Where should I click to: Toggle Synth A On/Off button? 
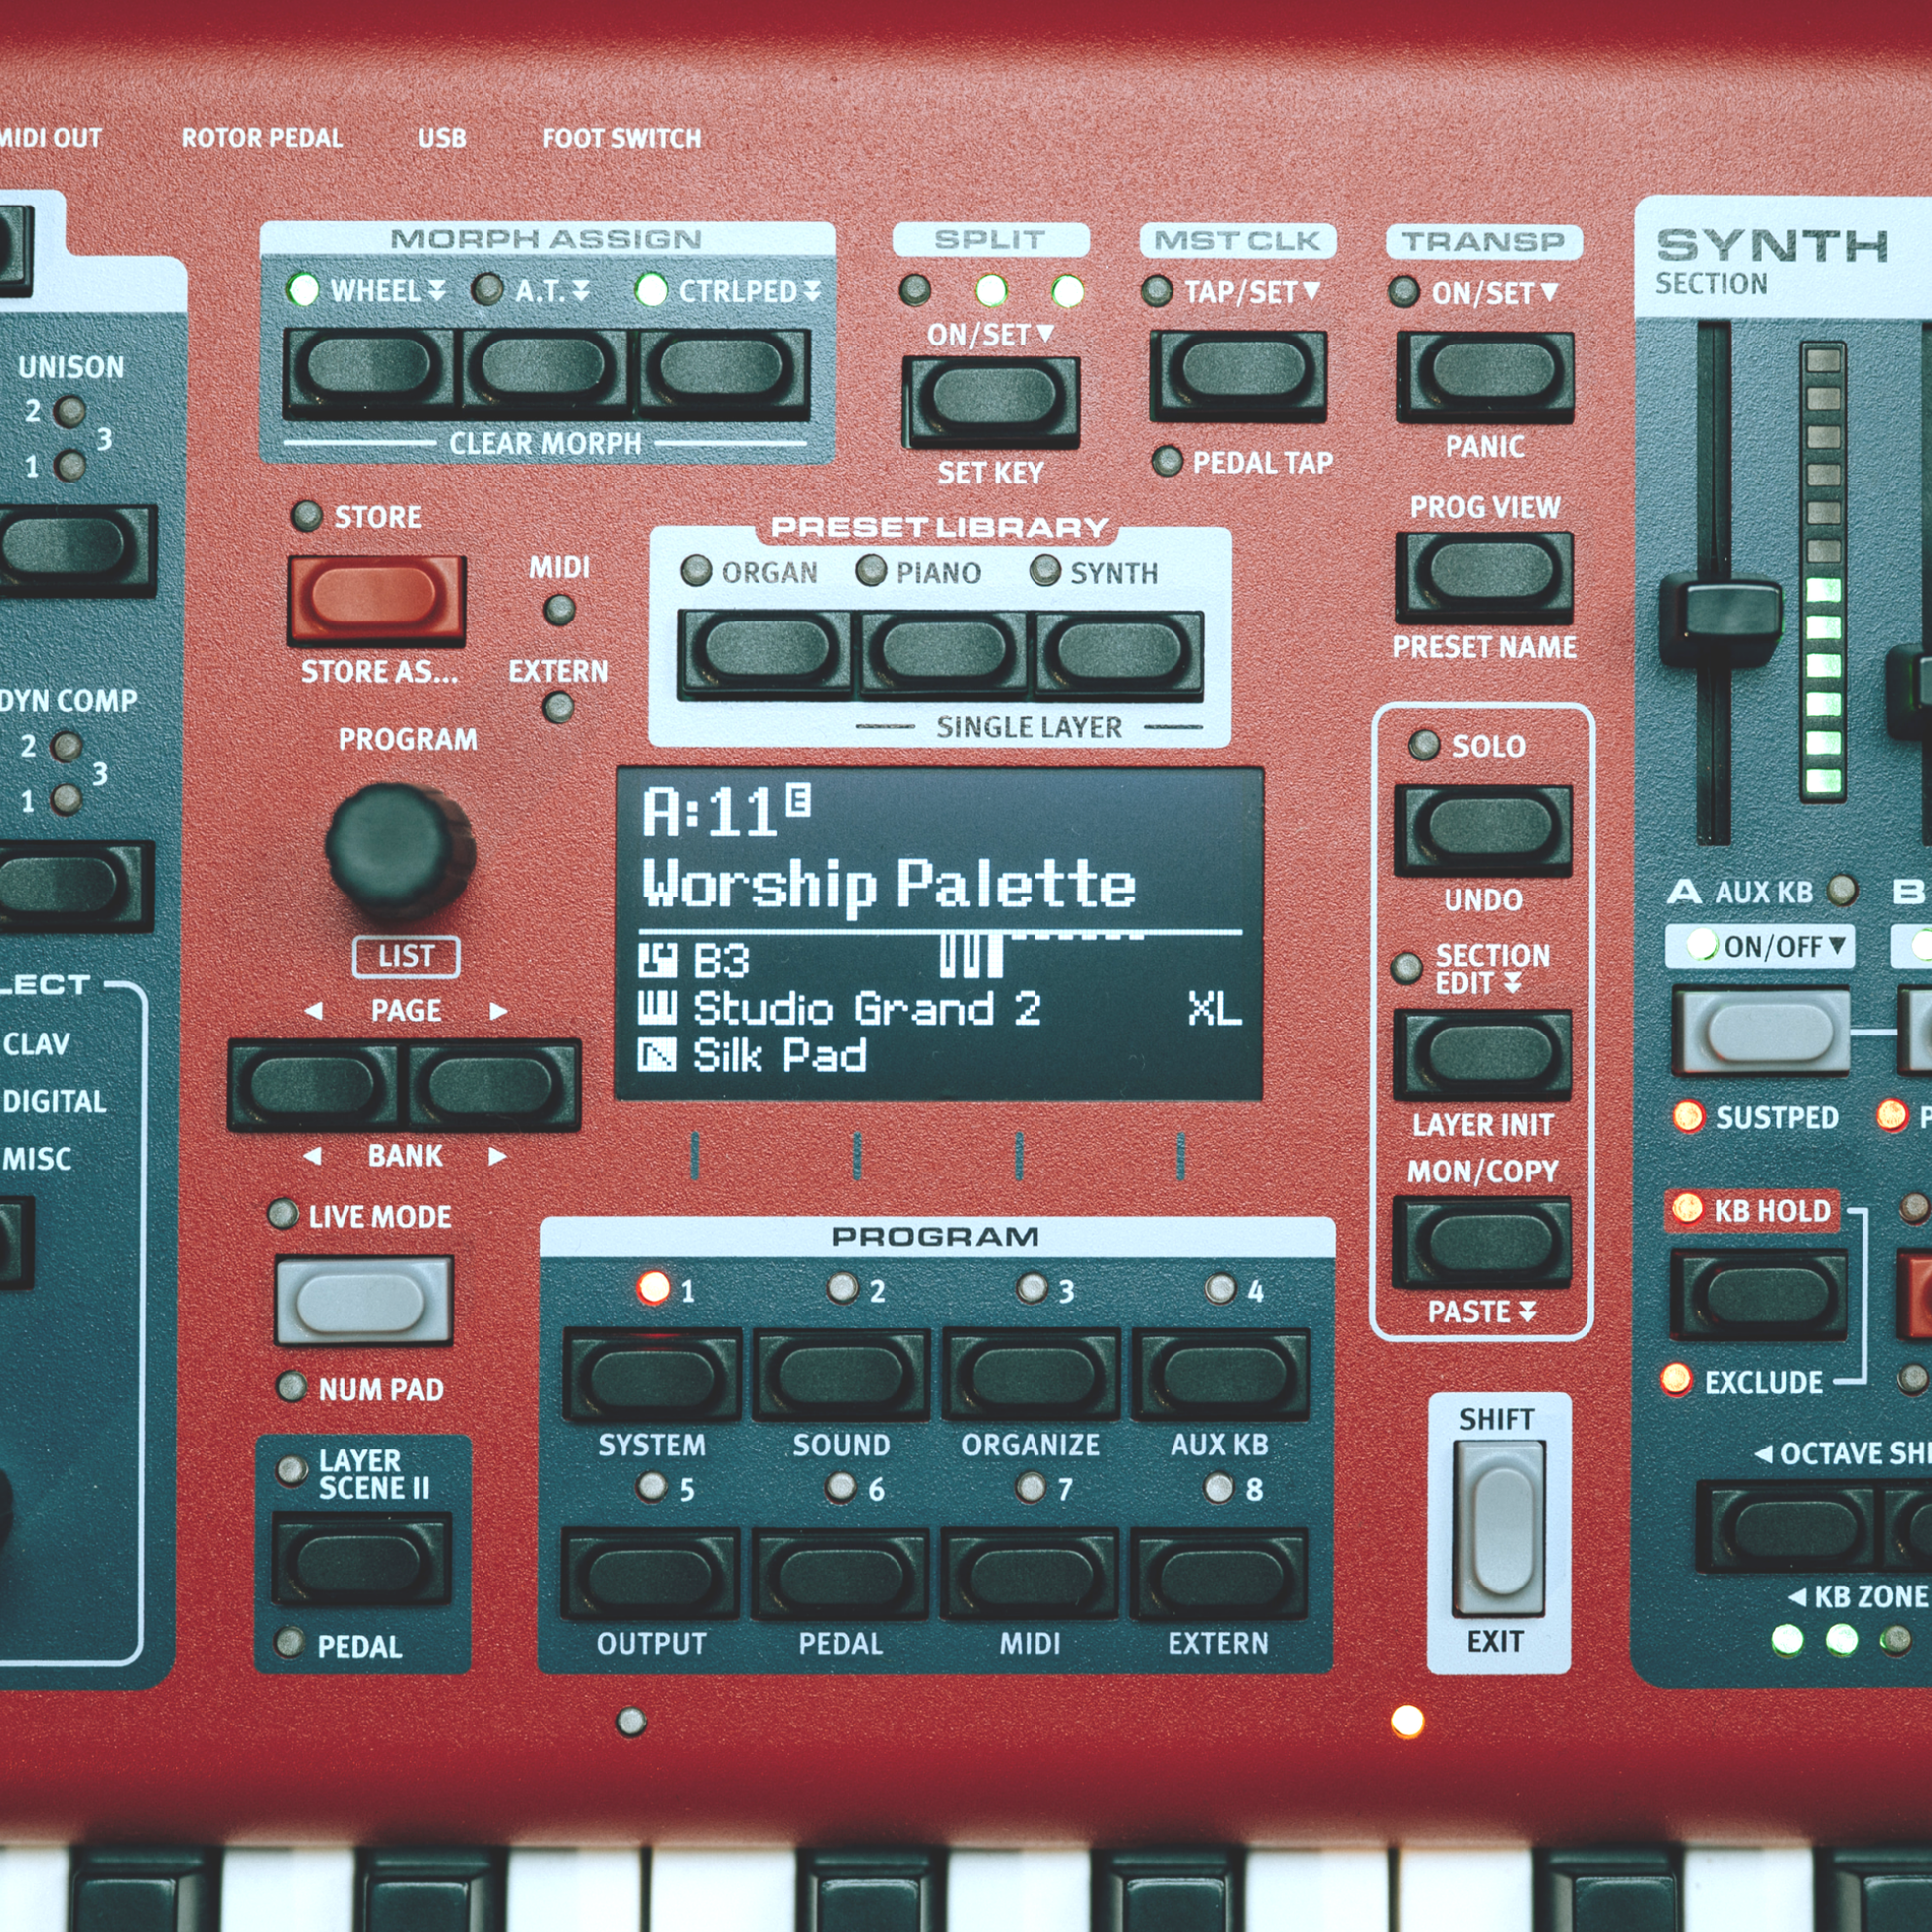pos(1760,1031)
